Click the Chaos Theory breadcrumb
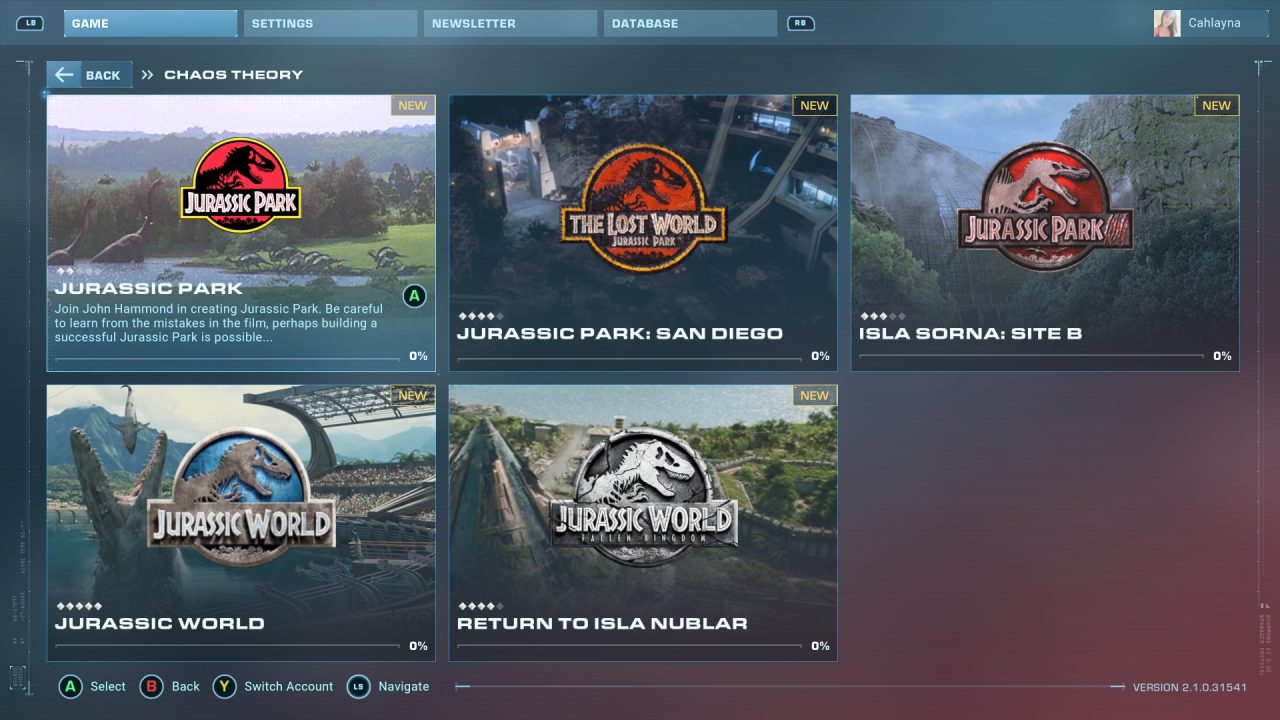 click(x=233, y=75)
